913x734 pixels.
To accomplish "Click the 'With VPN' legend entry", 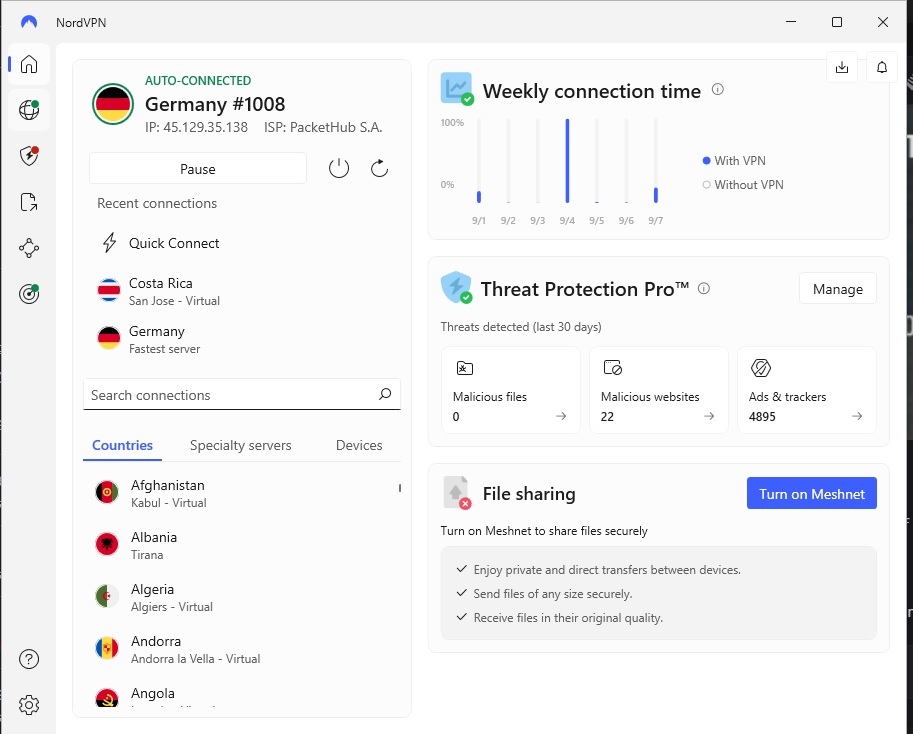I will coord(734,161).
